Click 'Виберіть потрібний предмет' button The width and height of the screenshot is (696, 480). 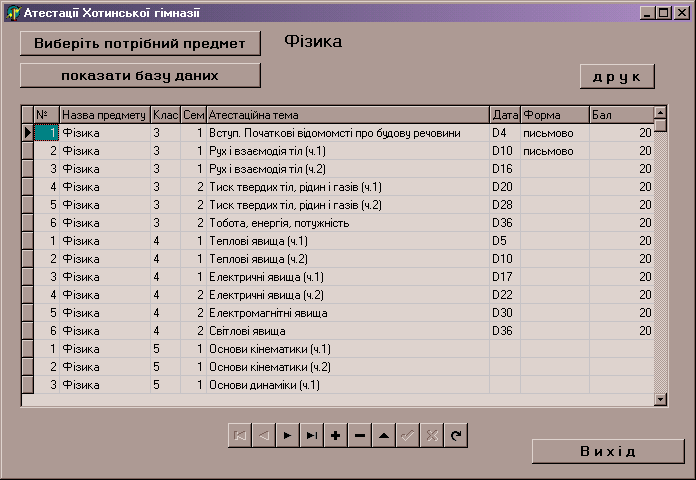tap(140, 44)
